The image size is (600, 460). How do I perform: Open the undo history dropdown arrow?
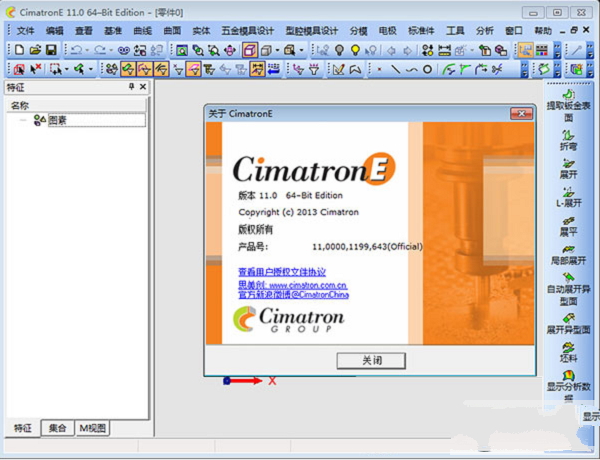(x=87, y=50)
